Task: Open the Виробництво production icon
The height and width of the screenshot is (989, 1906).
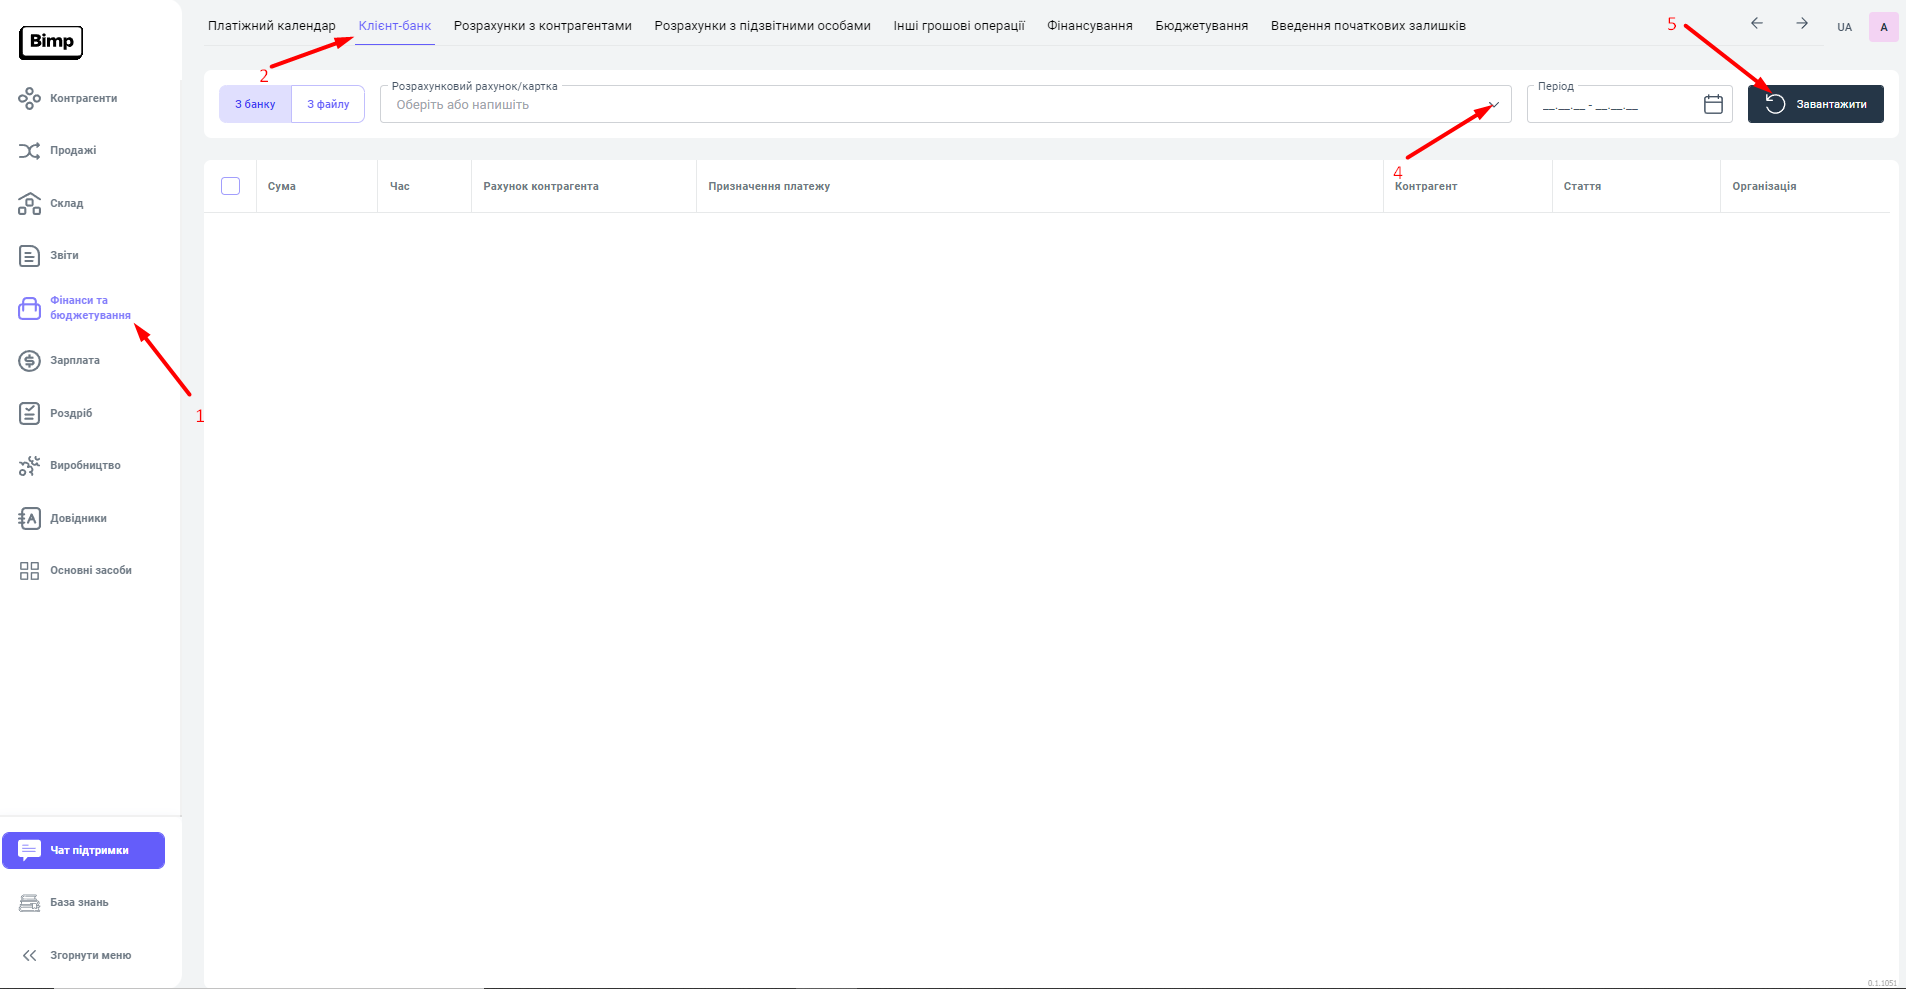Action: tap(30, 466)
